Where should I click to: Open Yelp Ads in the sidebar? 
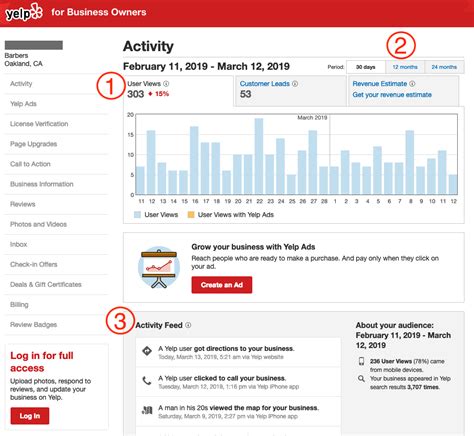click(56, 104)
